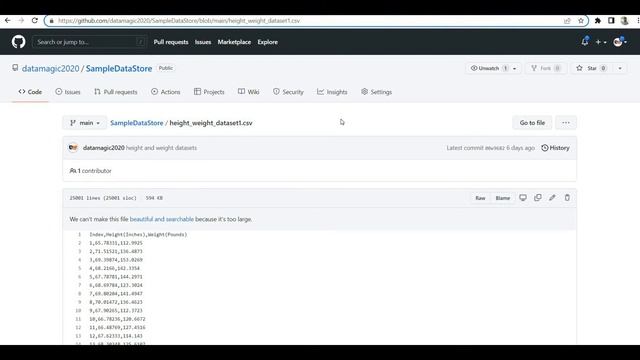The height and width of the screenshot is (360, 640).
Task: Open the commit author datamagic2020 link
Action: point(104,148)
